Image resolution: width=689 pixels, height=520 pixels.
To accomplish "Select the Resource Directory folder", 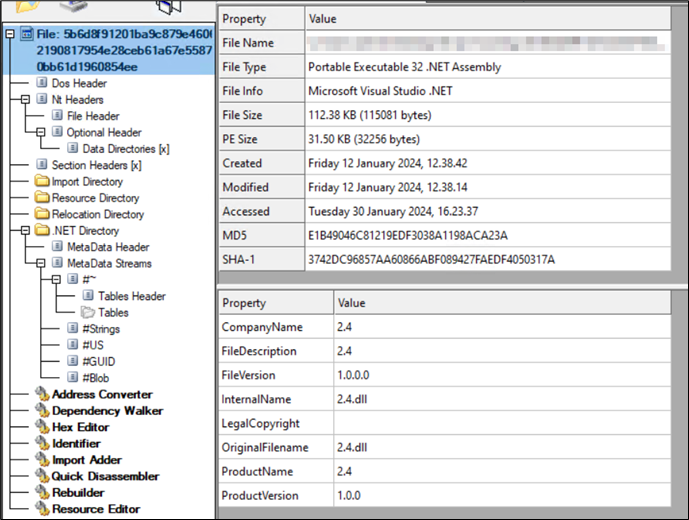I will pyautogui.click(x=95, y=198).
